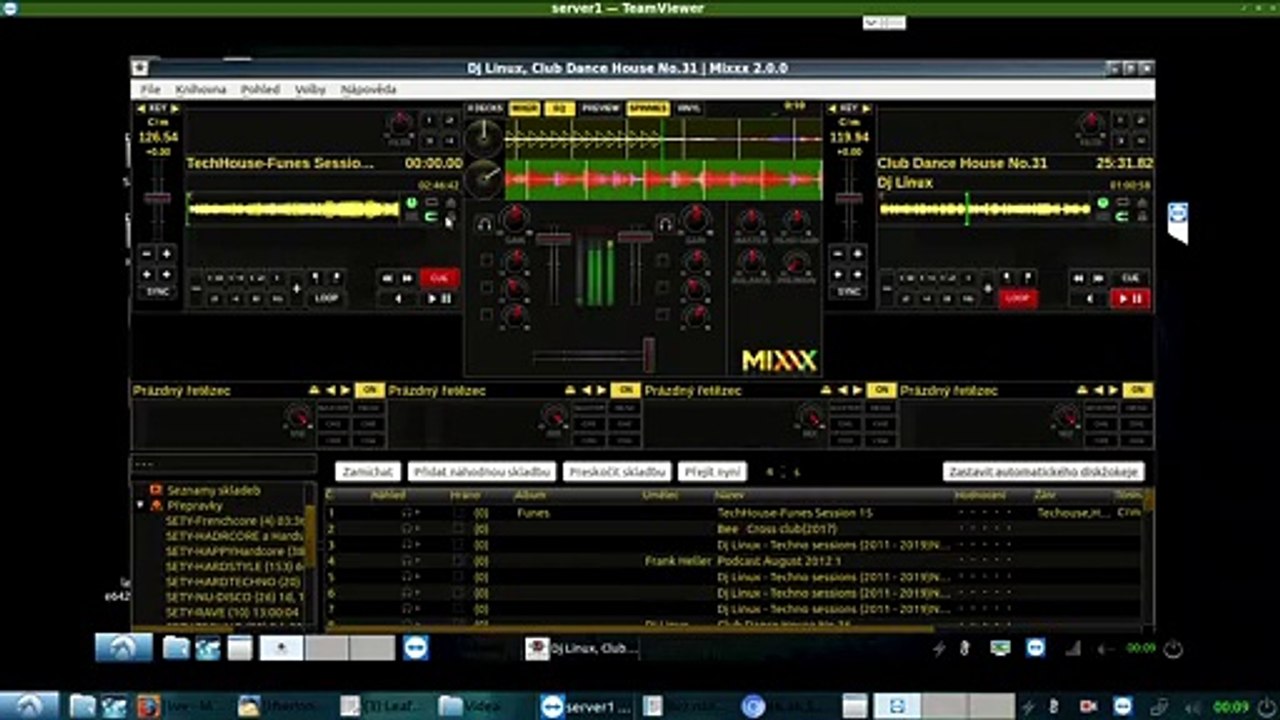This screenshot has height=720, width=1280.
Task: Toggle the EQ view button
Action: [x=559, y=108]
